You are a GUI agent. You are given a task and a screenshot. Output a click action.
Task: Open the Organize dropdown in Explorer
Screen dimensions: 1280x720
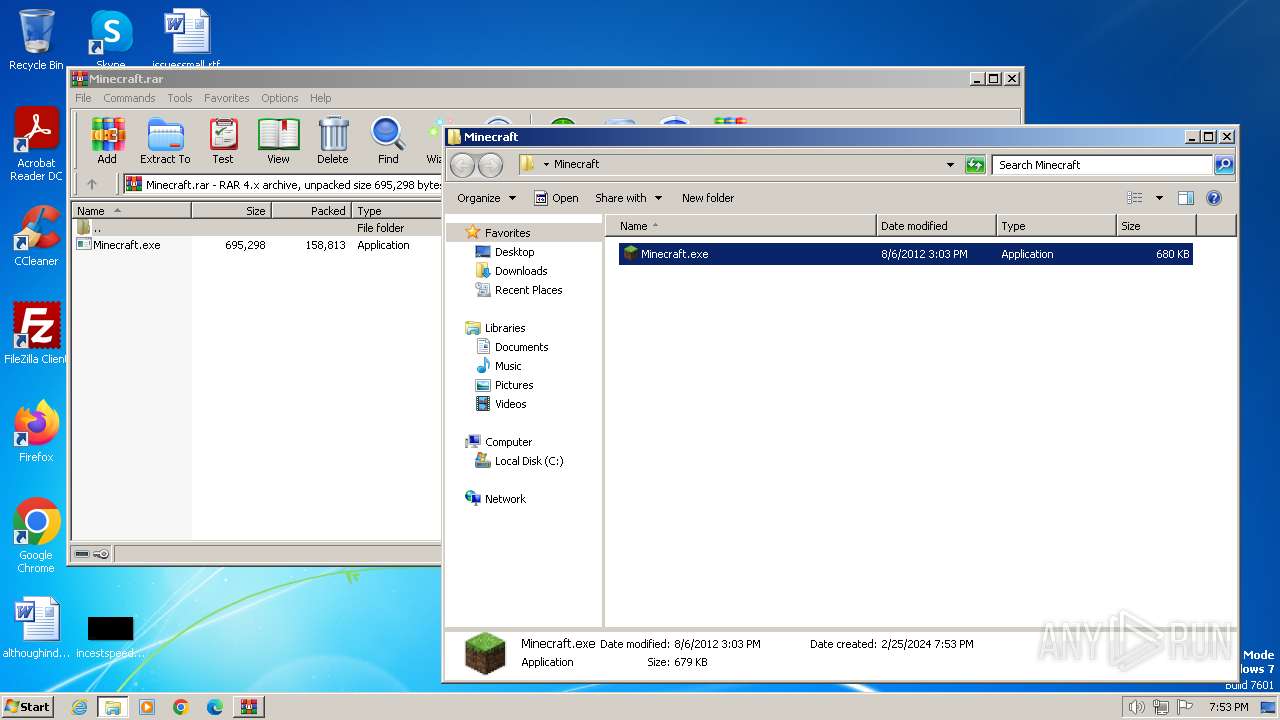point(486,198)
